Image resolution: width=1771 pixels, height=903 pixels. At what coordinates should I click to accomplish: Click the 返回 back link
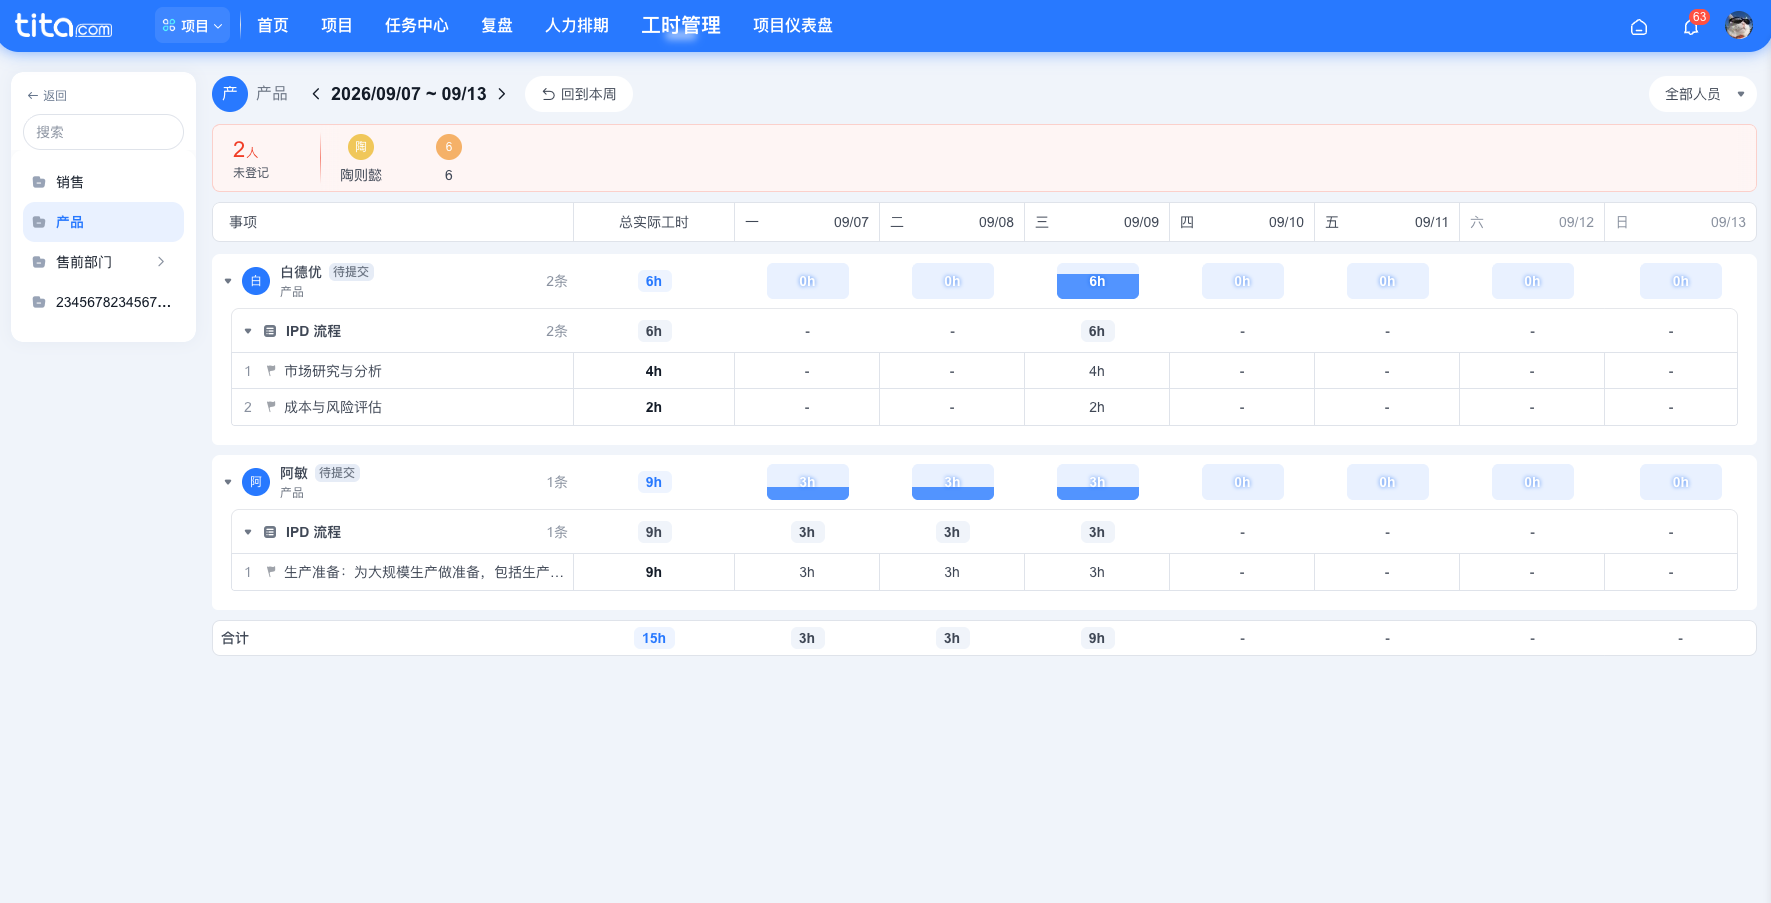(x=47, y=96)
